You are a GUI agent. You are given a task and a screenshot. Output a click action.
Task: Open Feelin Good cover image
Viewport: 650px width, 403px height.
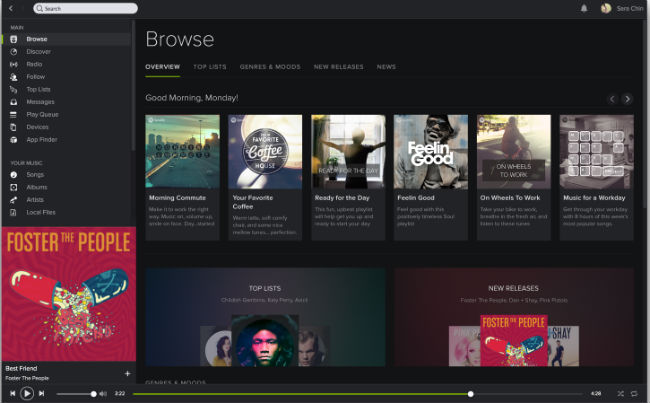pyautogui.click(x=431, y=152)
